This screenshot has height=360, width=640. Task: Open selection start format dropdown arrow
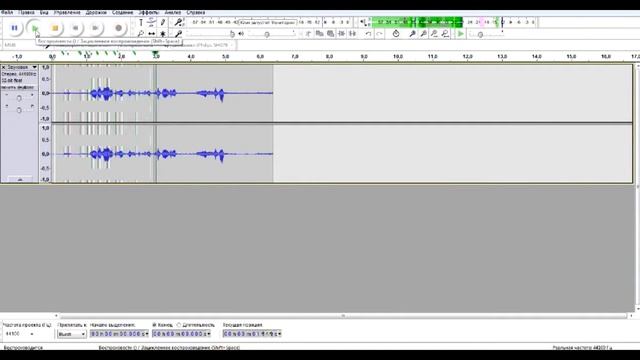(x=146, y=334)
